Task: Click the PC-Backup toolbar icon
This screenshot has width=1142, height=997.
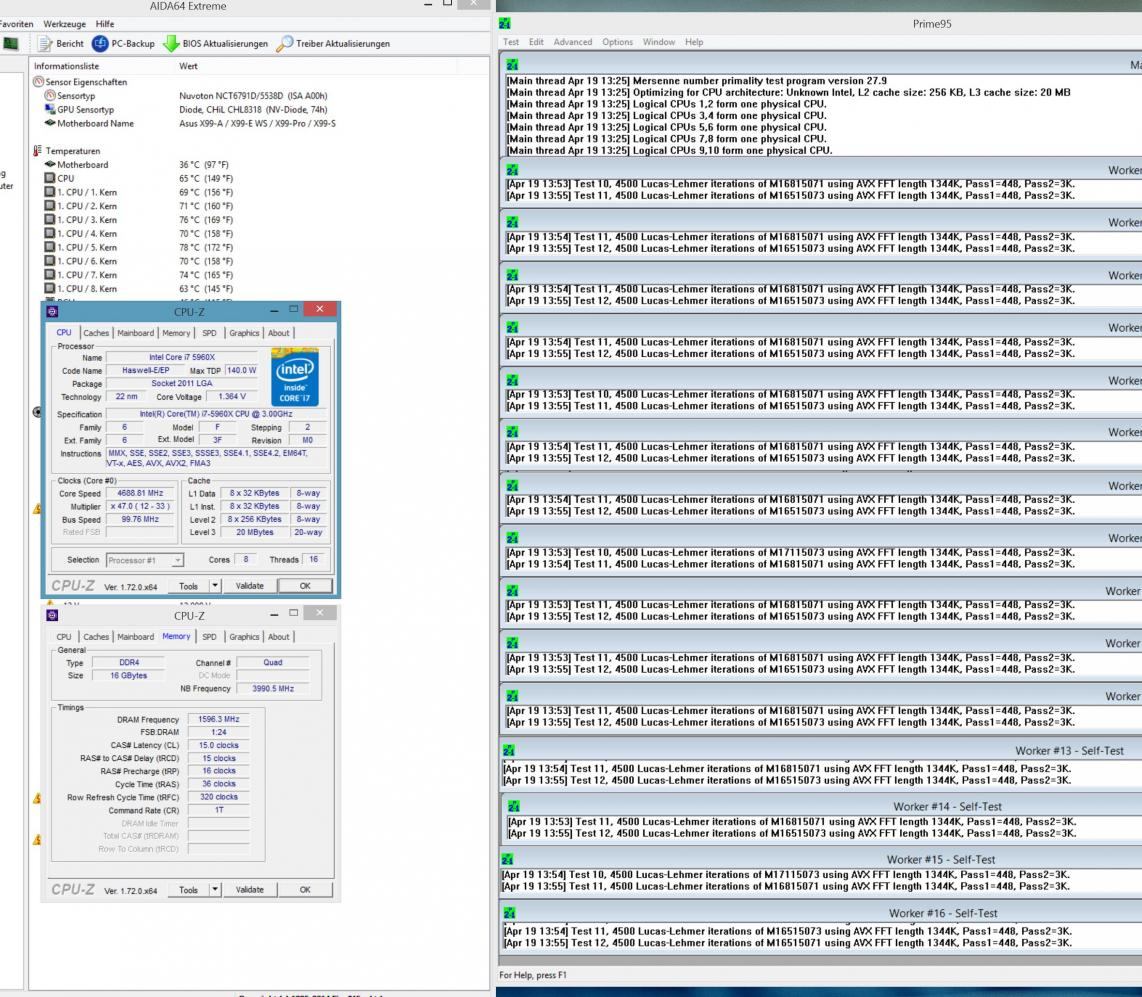Action: 100,44
